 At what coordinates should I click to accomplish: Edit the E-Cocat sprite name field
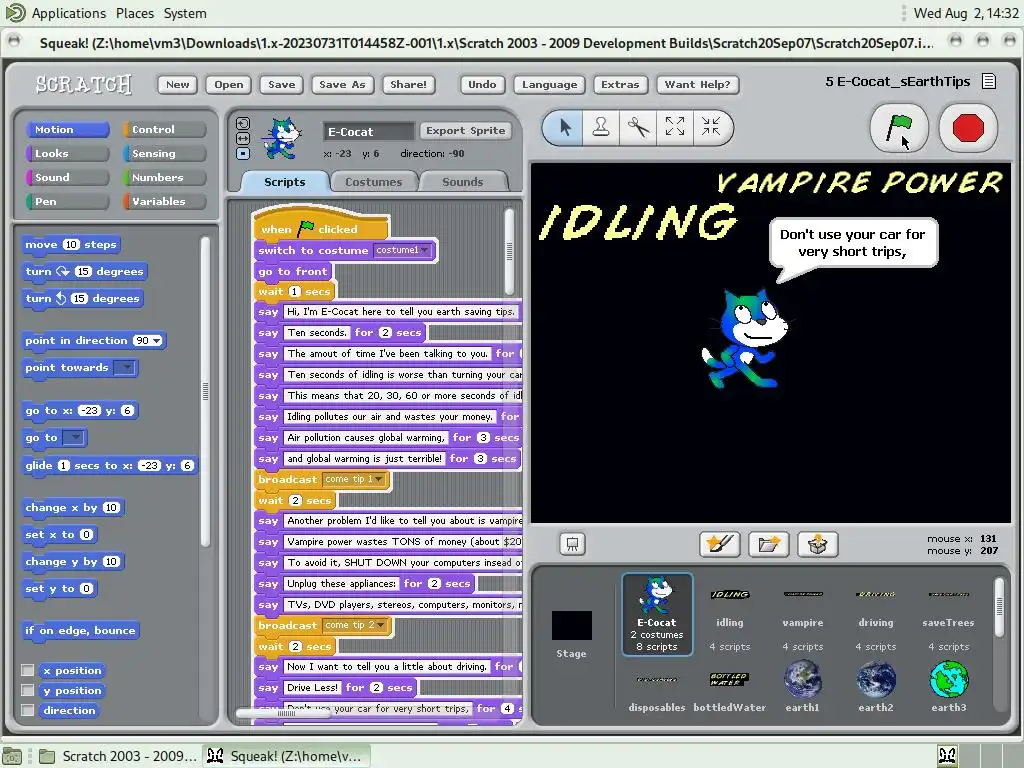coord(368,131)
